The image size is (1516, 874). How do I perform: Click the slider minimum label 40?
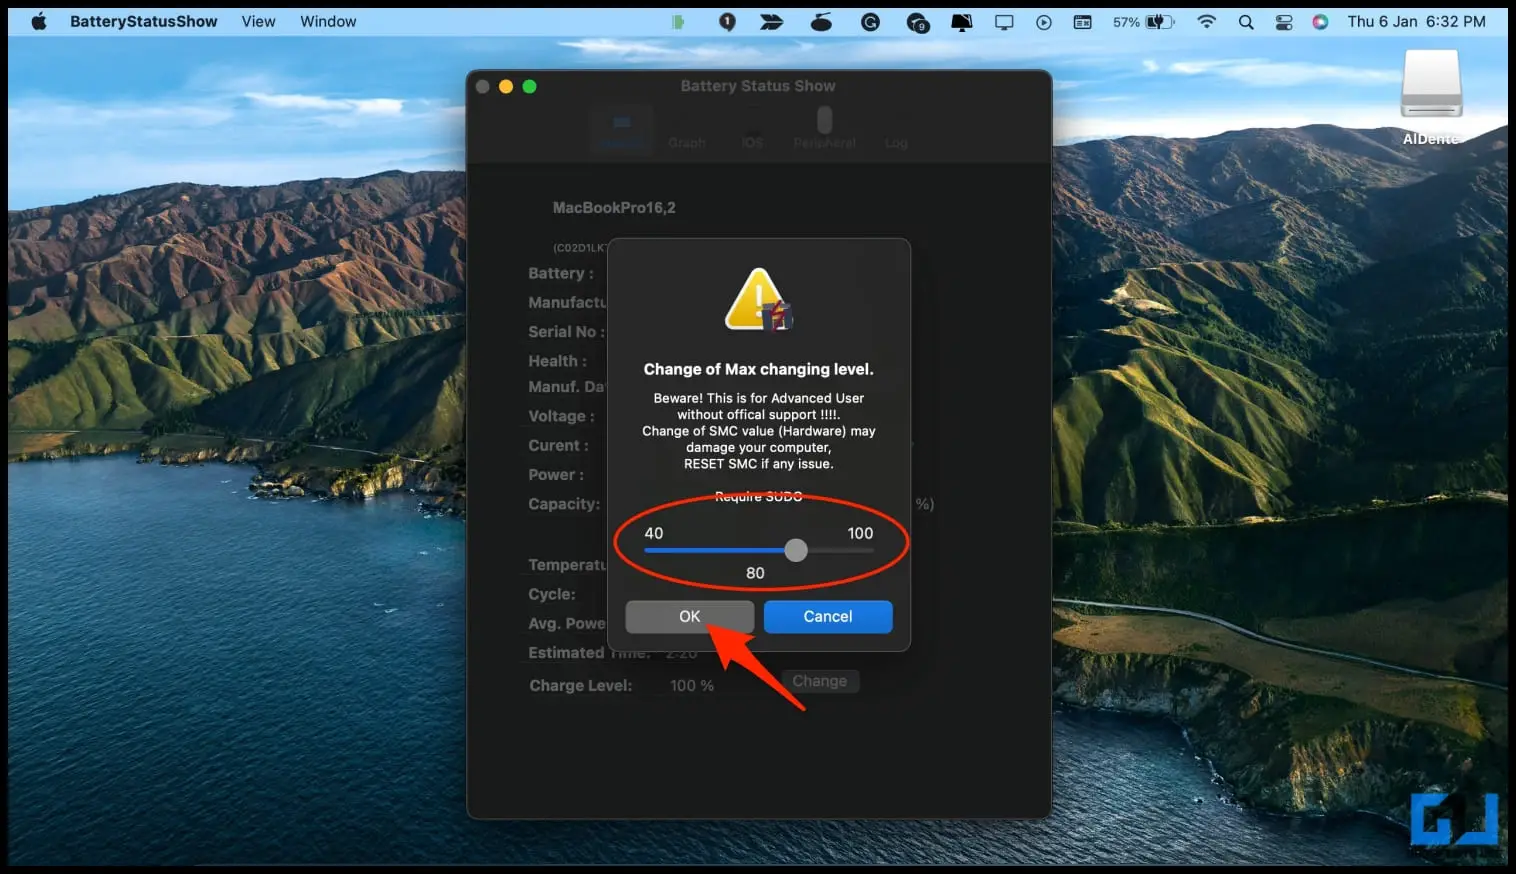(x=653, y=533)
